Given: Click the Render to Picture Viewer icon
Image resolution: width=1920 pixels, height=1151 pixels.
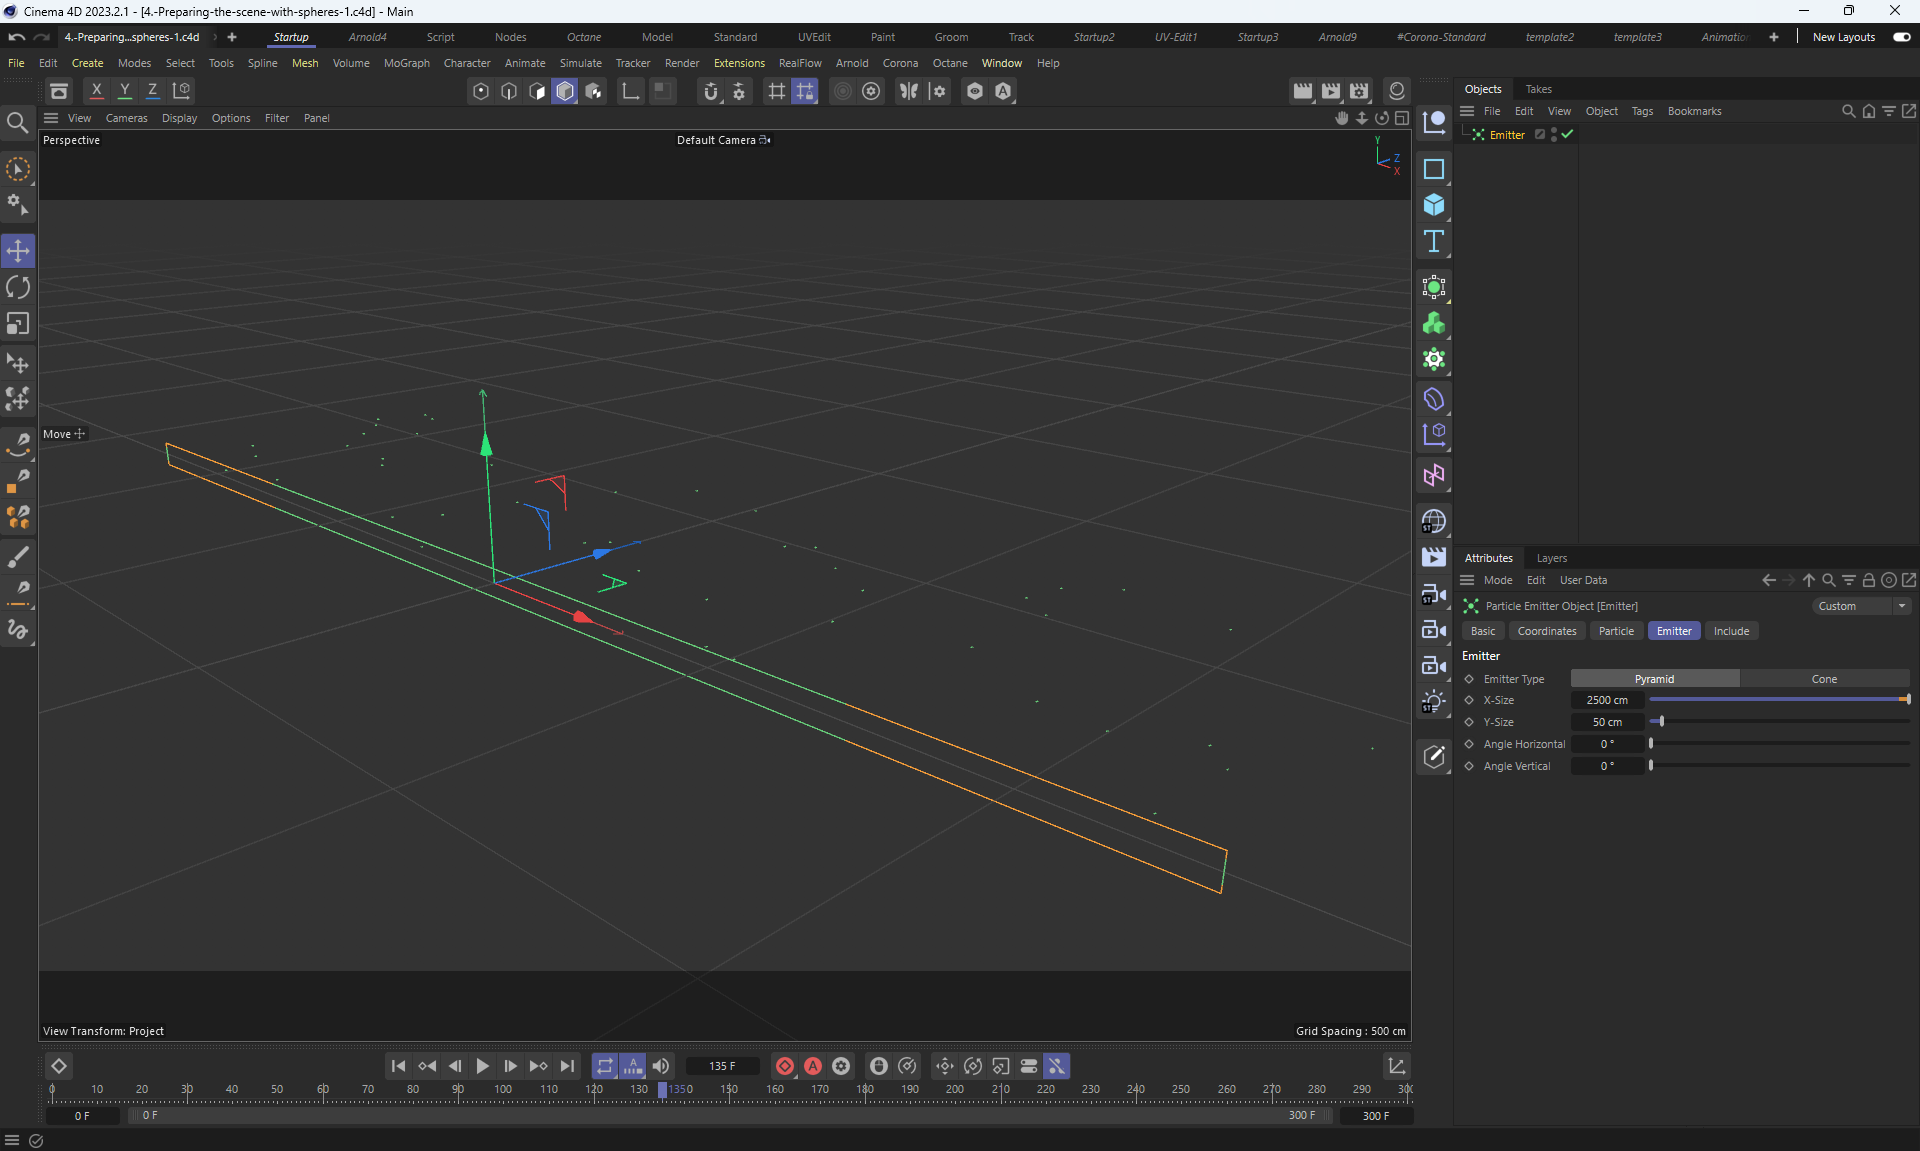Looking at the screenshot, I should tap(1330, 91).
